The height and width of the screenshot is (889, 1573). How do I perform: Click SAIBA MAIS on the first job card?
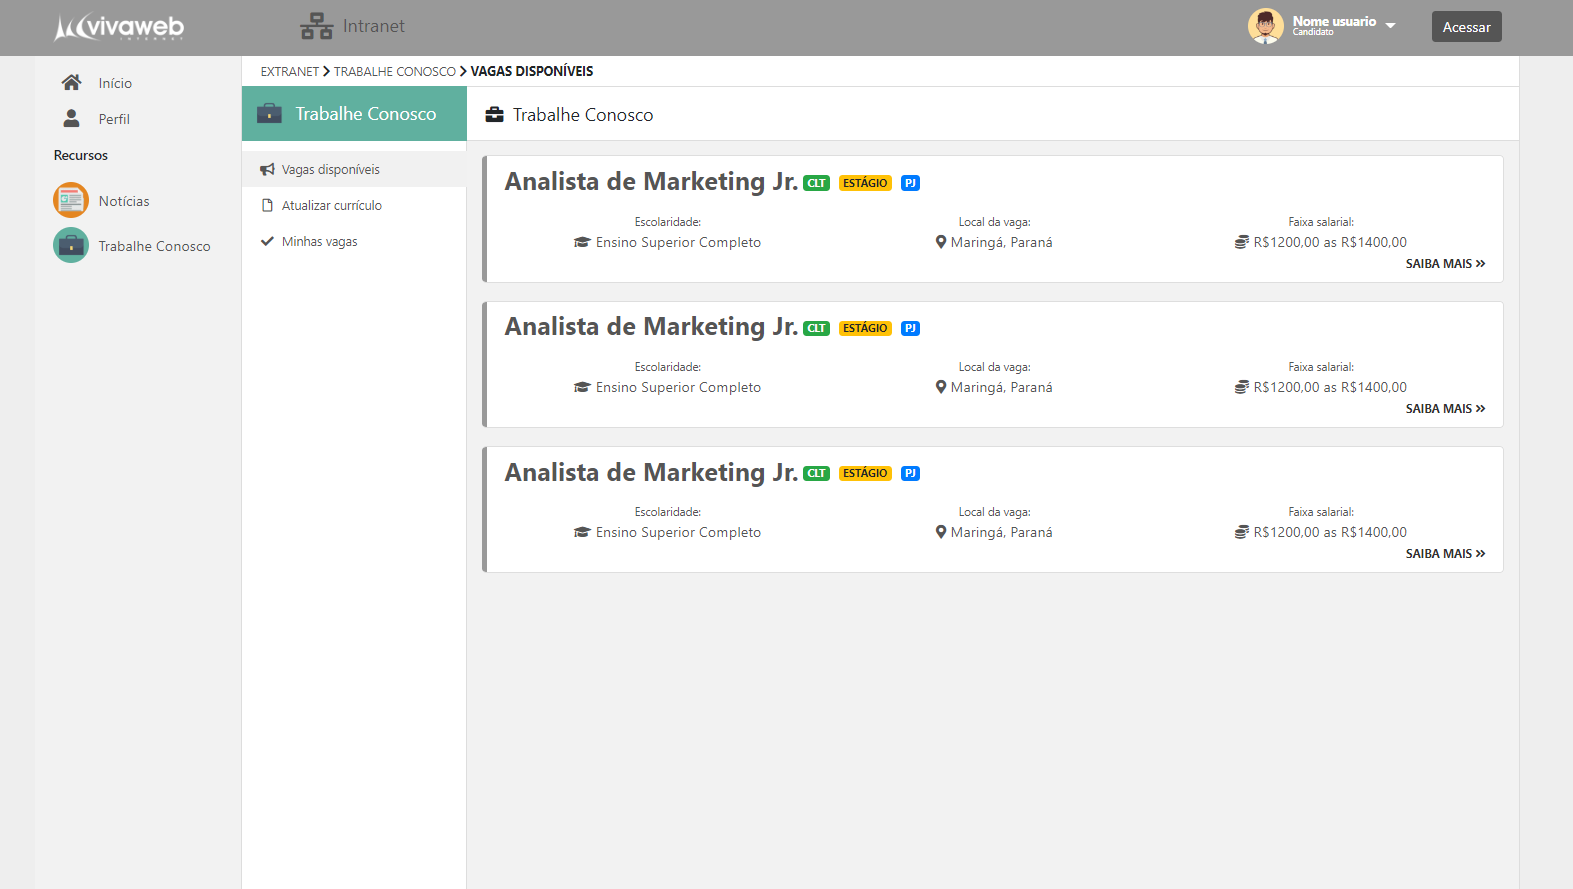1445,264
